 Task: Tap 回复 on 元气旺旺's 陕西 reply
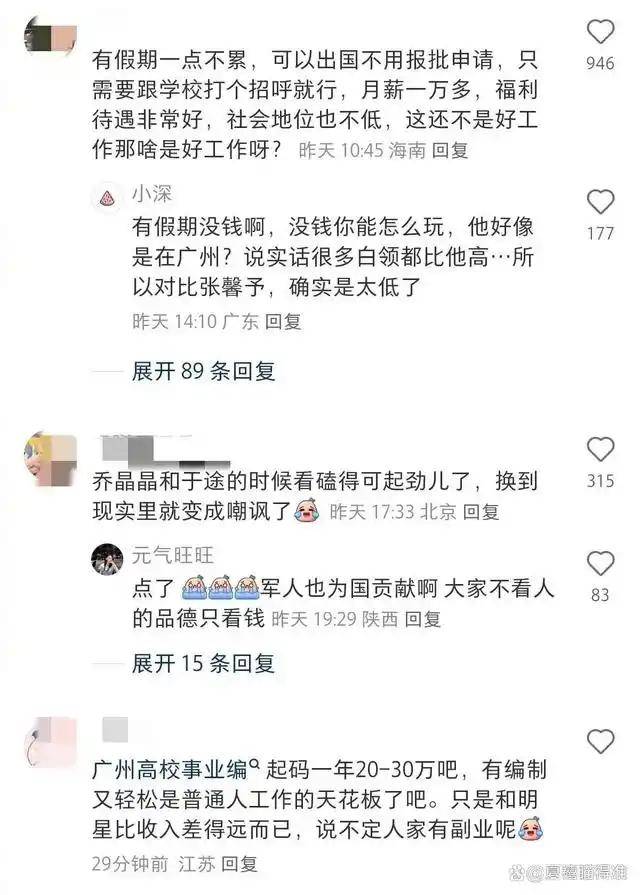[x=422, y=619]
